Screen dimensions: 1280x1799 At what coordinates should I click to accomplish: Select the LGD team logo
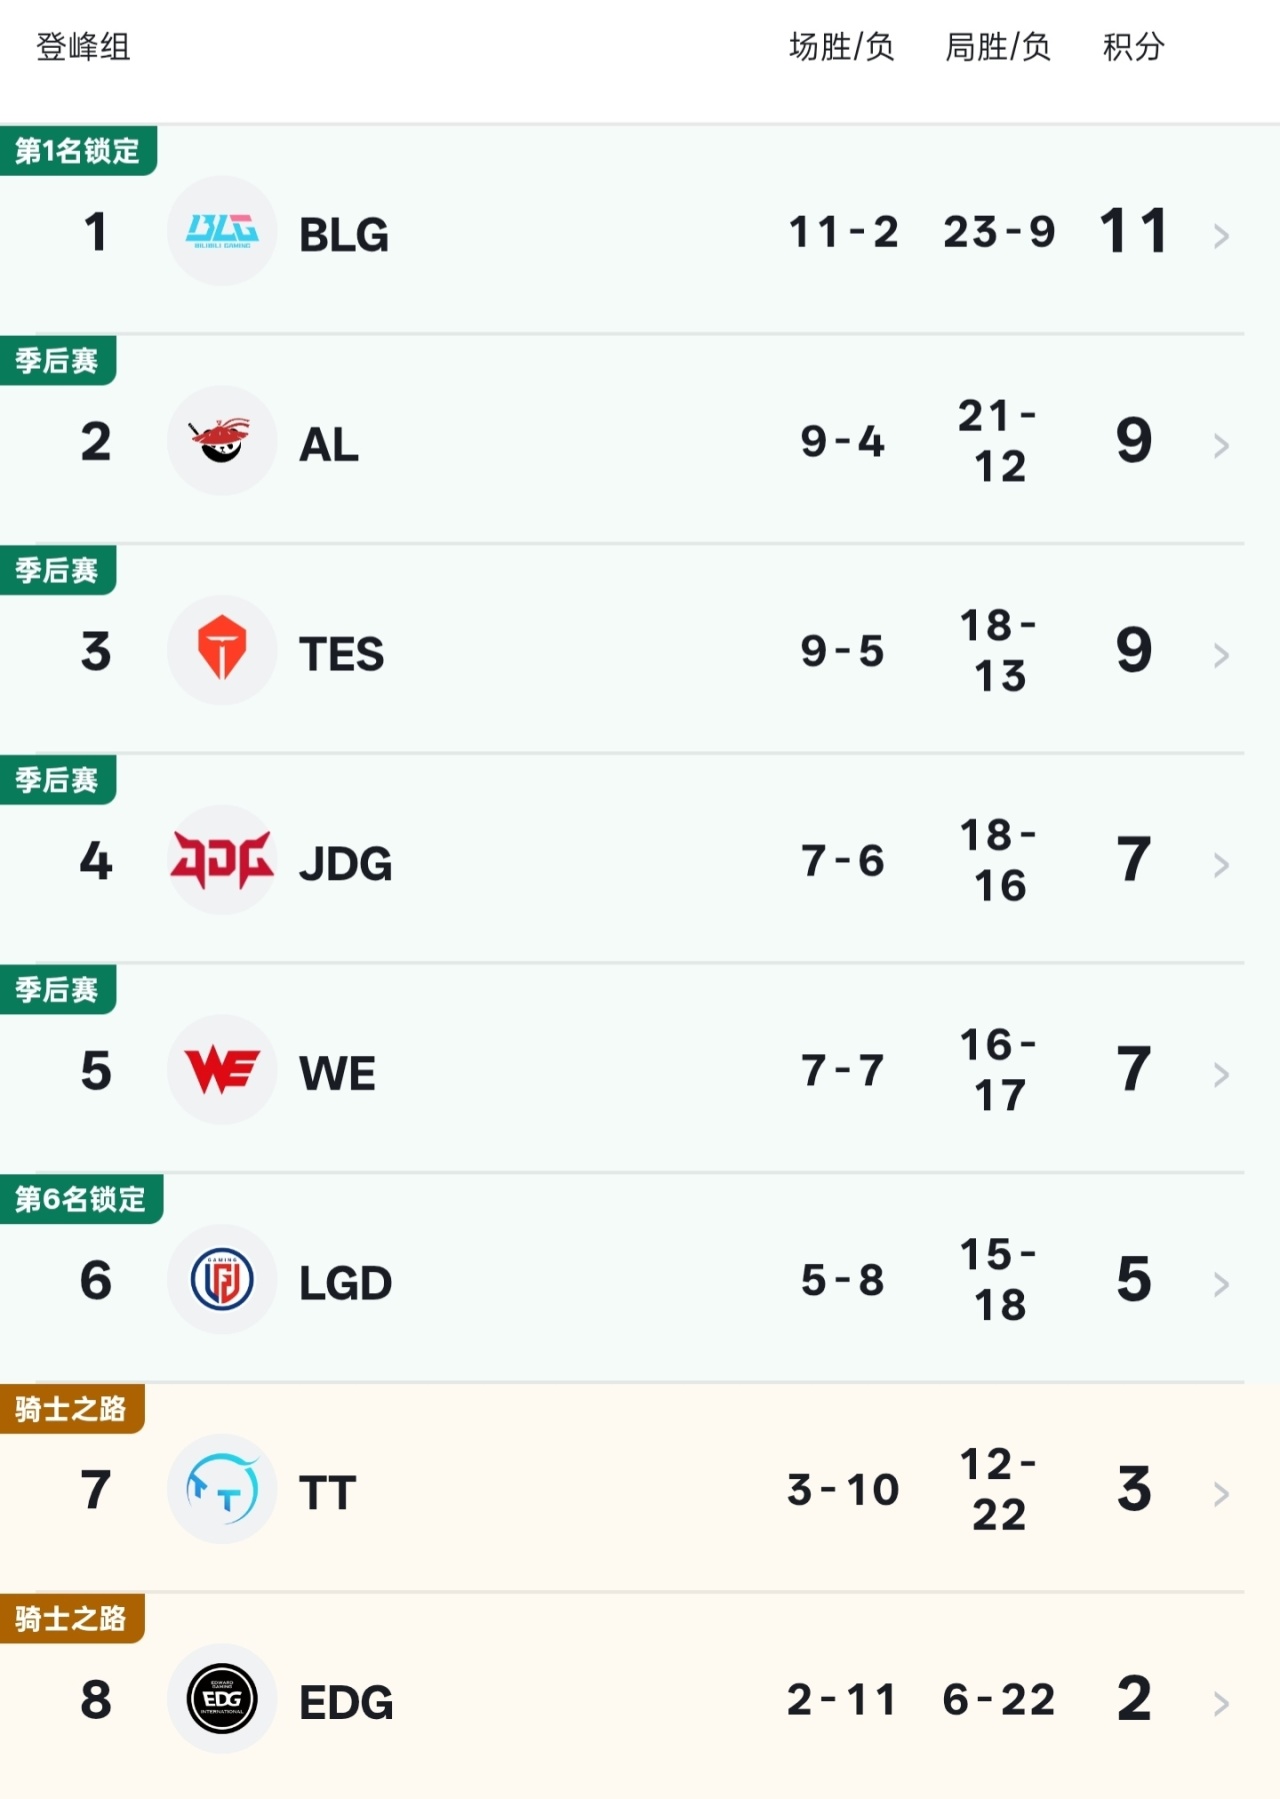pos(222,1280)
